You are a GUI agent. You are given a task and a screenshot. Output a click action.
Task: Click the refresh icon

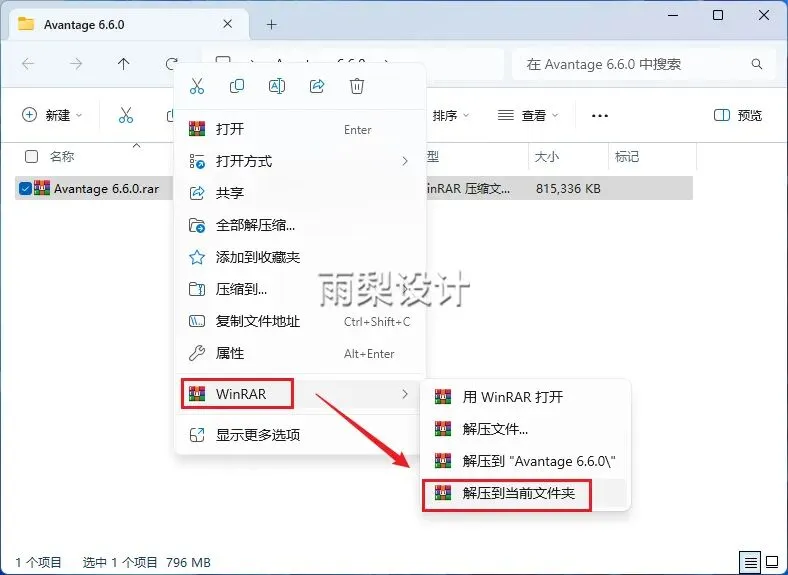(171, 64)
